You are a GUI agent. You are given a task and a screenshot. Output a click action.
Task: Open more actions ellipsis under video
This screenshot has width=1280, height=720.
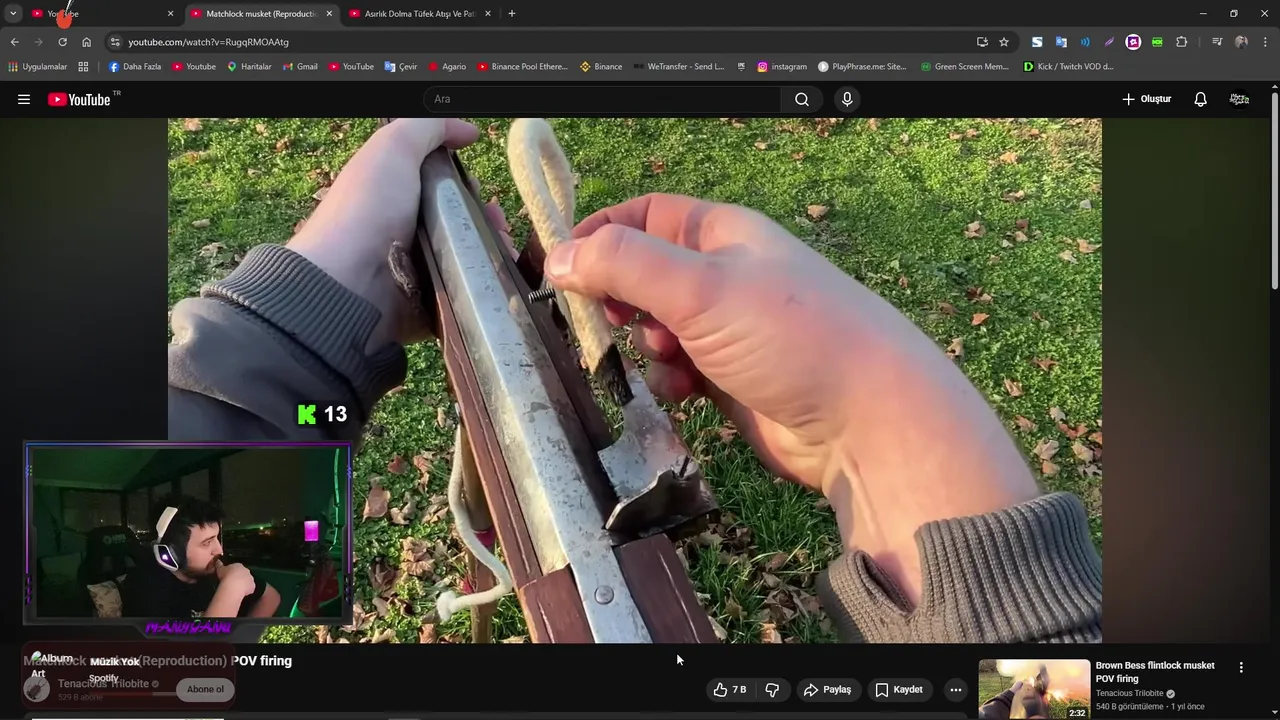956,690
